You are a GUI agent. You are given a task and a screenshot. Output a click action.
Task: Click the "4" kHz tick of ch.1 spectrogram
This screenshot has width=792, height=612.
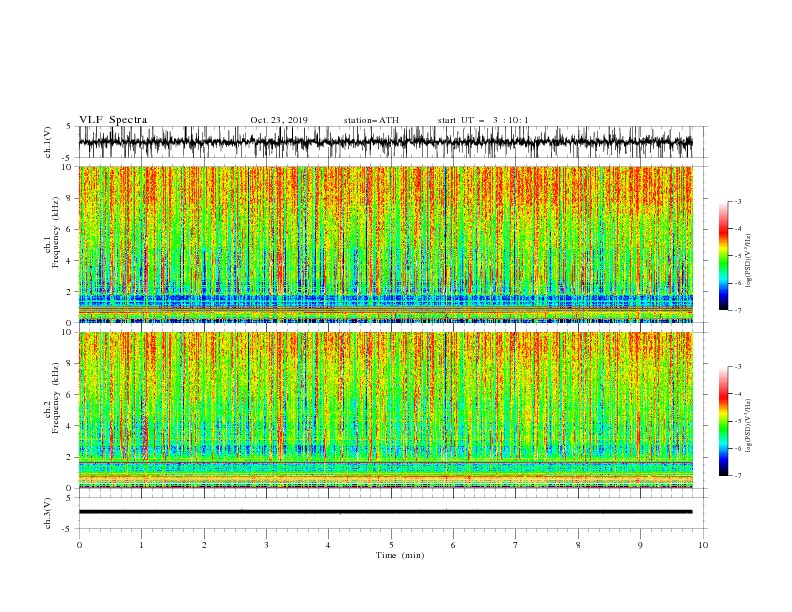(x=70, y=261)
